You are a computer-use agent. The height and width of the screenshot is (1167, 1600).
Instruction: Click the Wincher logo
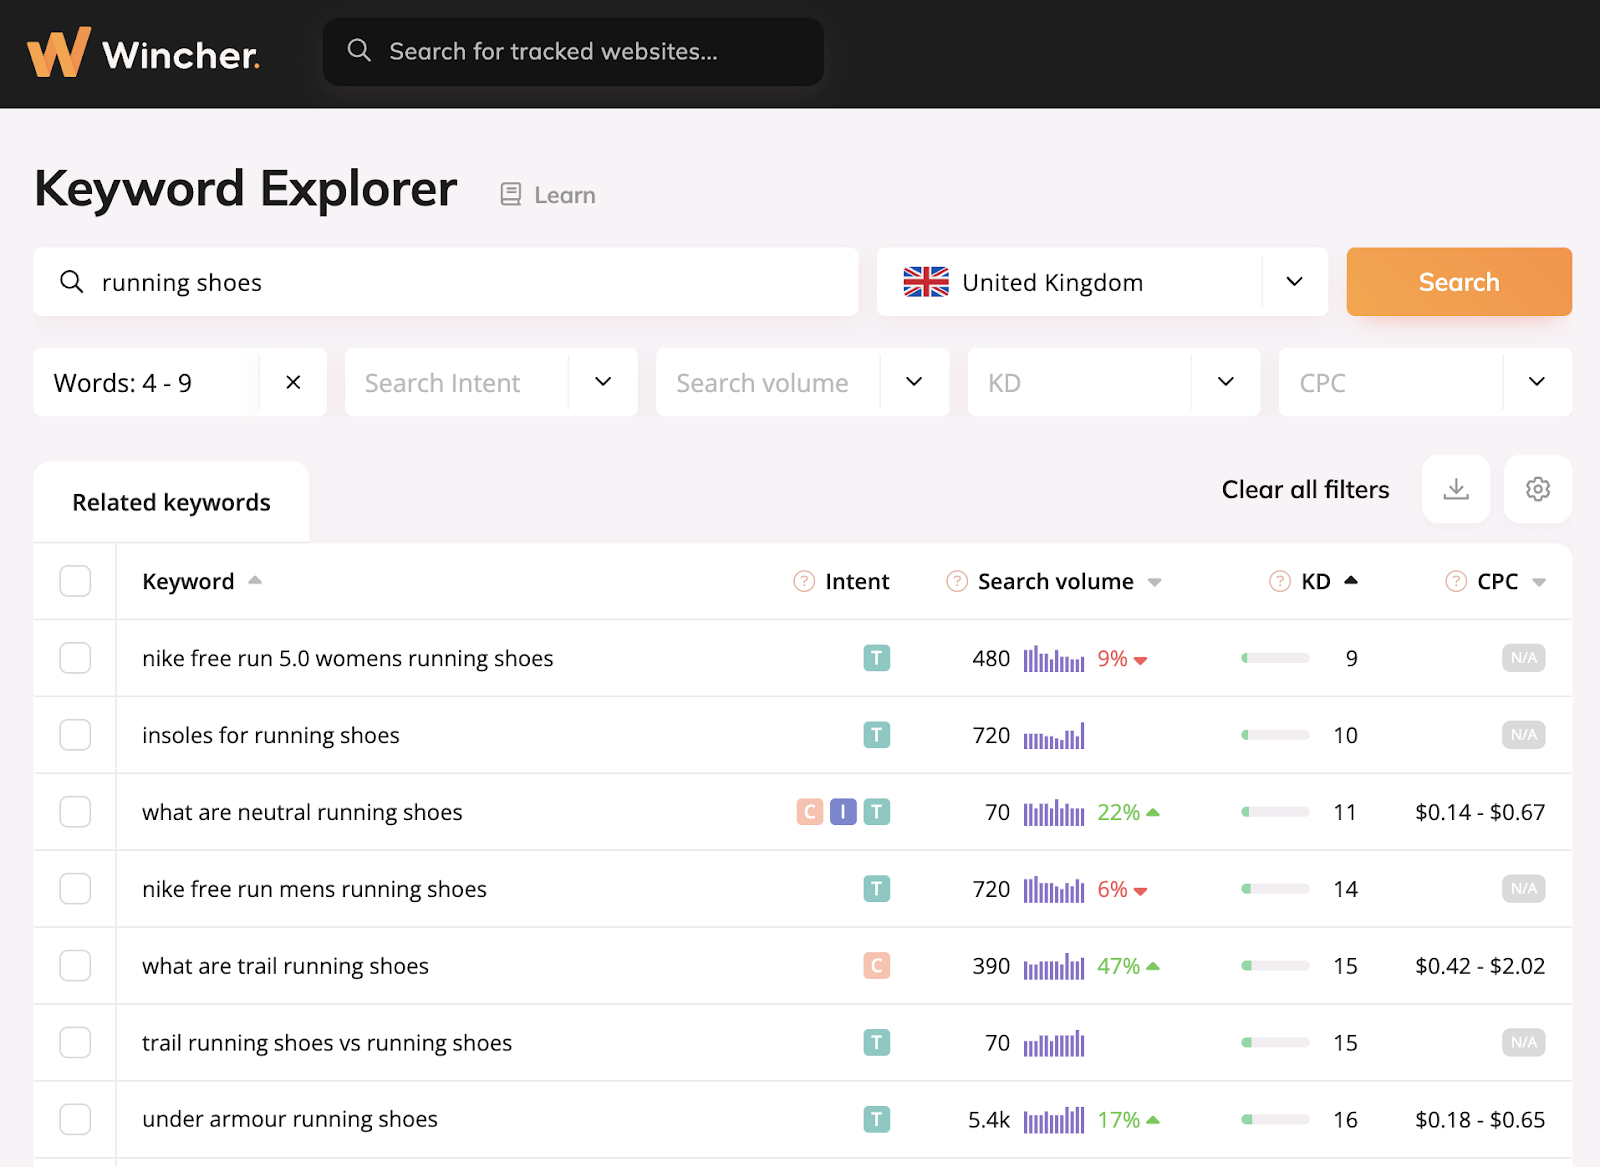pyautogui.click(x=143, y=53)
